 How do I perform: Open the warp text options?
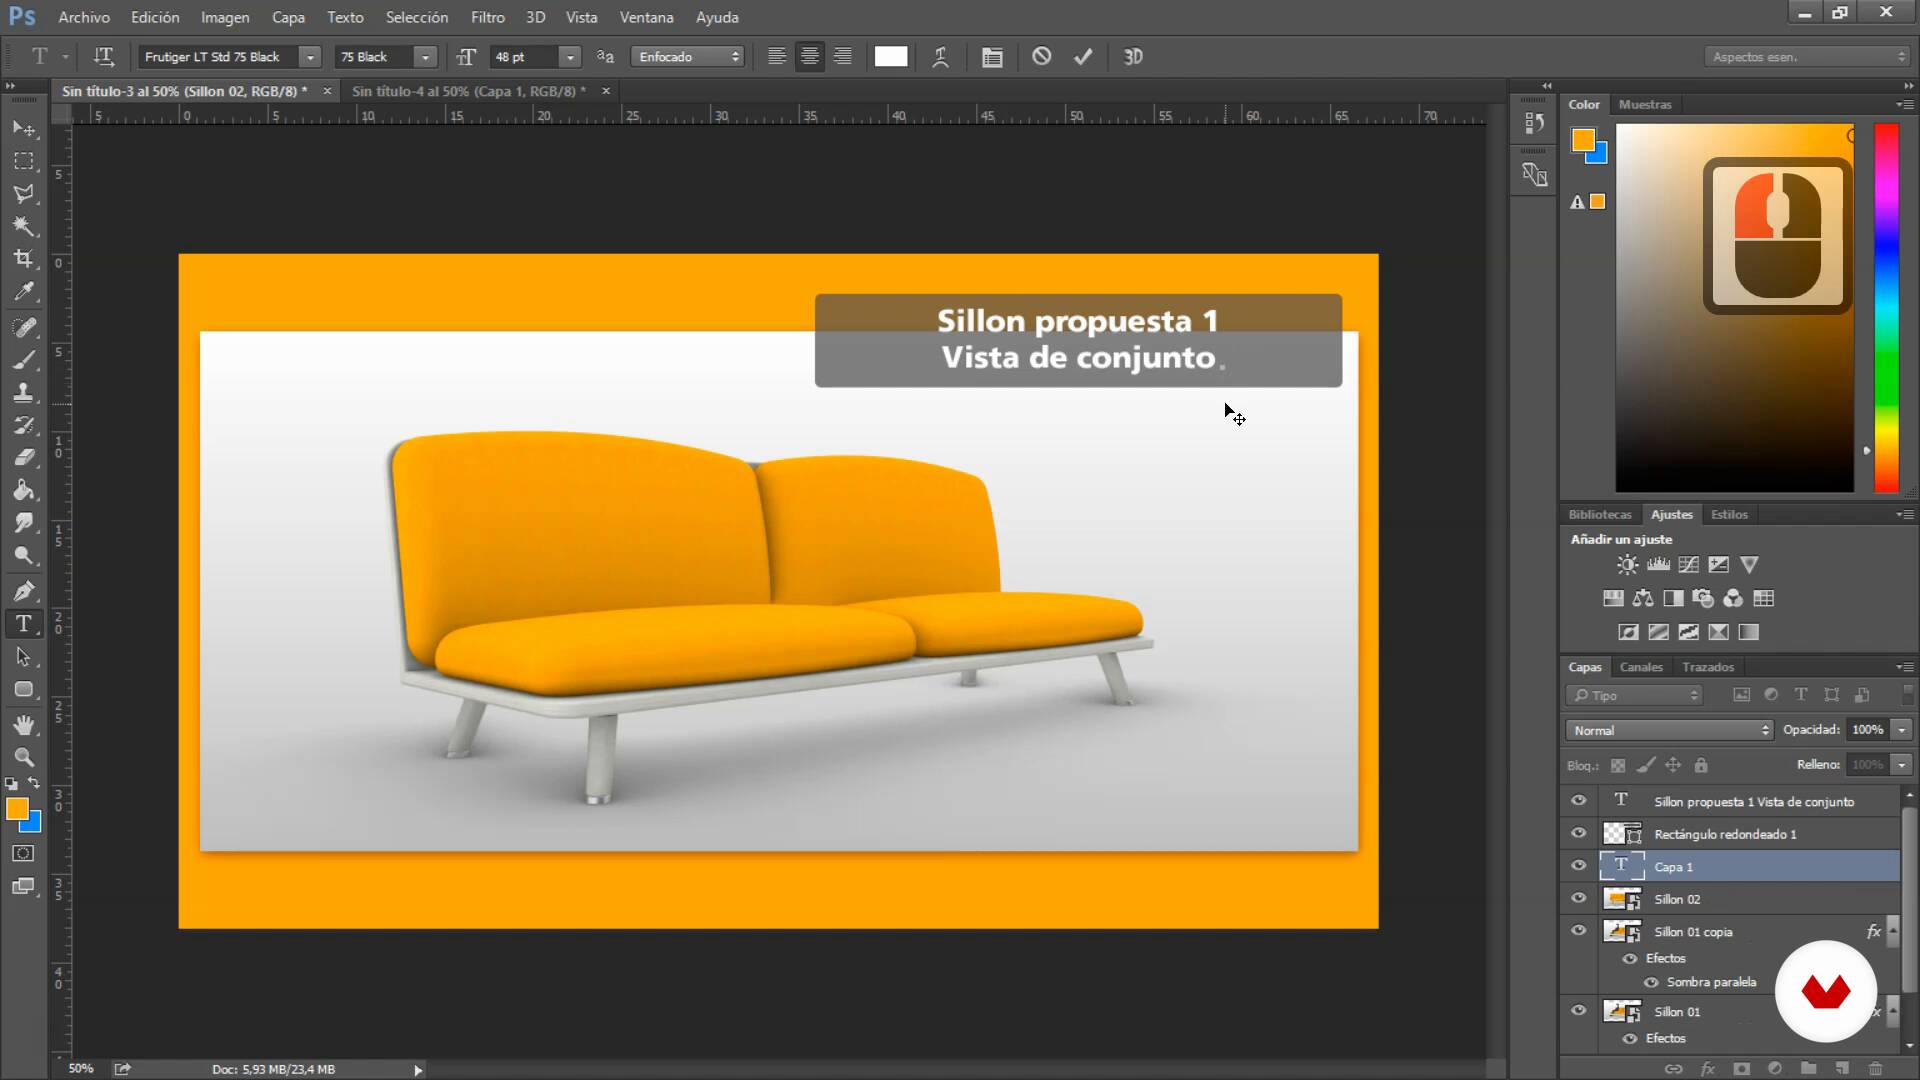coord(940,57)
